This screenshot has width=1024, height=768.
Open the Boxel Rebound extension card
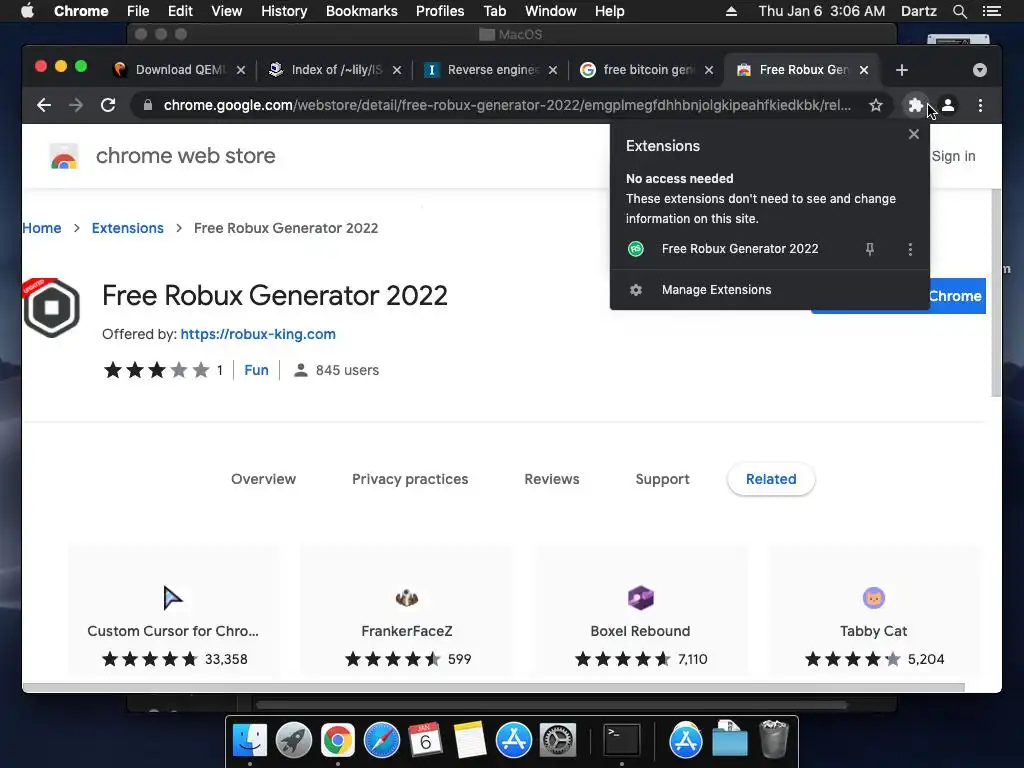coord(641,609)
